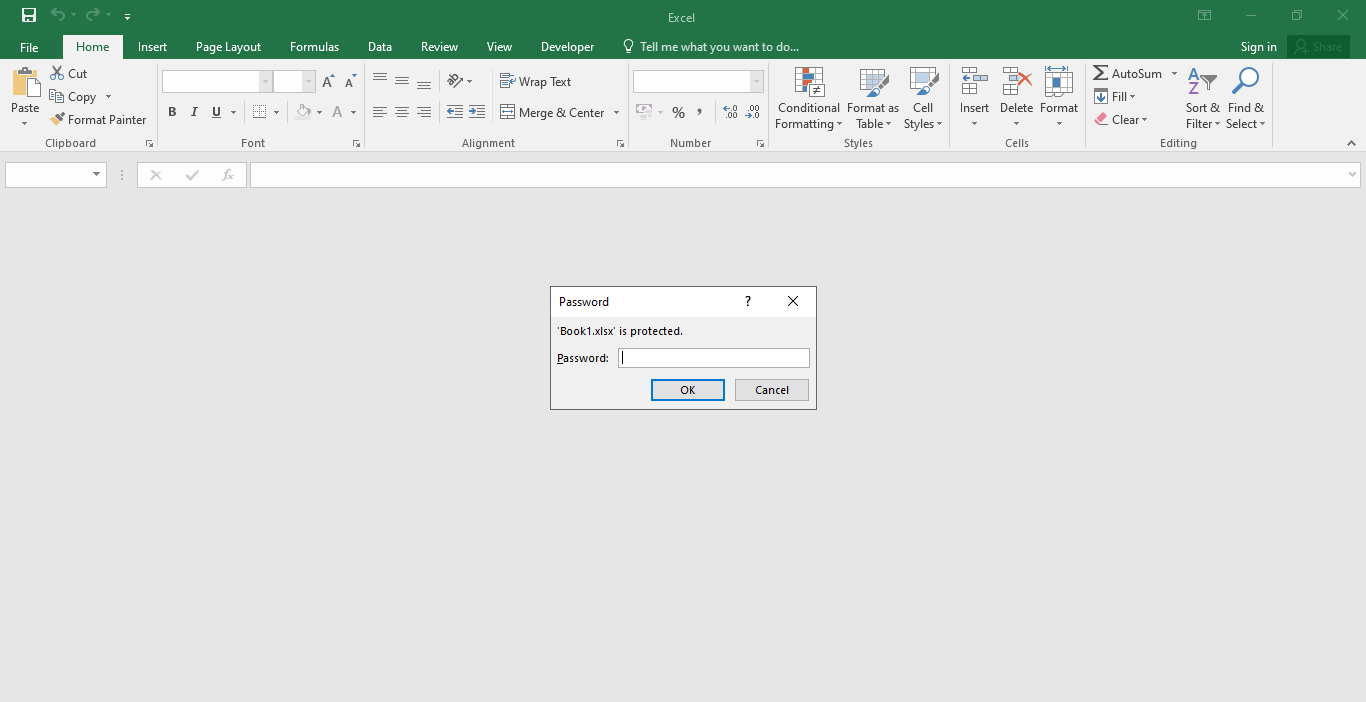This screenshot has width=1366, height=702.
Task: Click the Find & Select magnifier icon
Action: coord(1245,83)
